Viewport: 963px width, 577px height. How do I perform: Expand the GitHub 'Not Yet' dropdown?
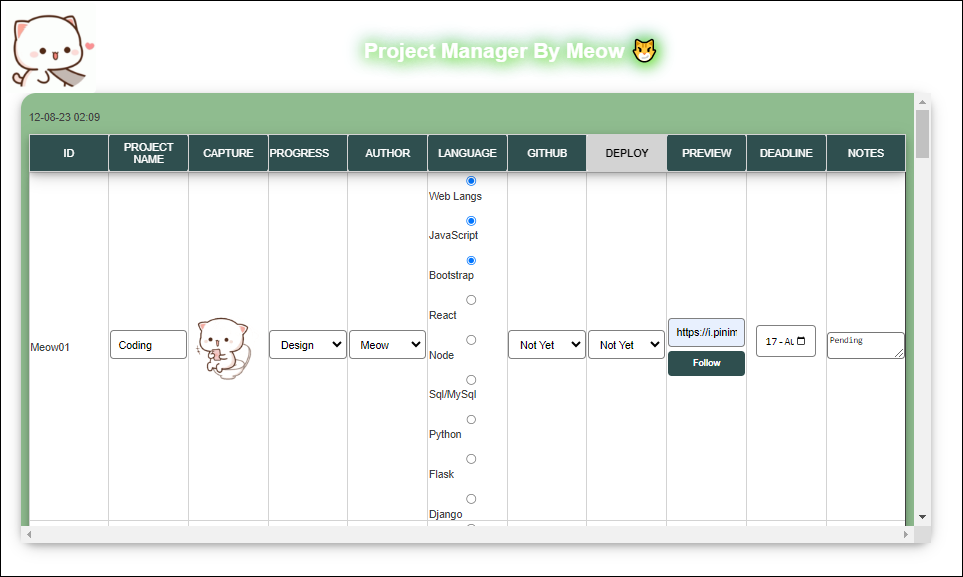coord(546,344)
